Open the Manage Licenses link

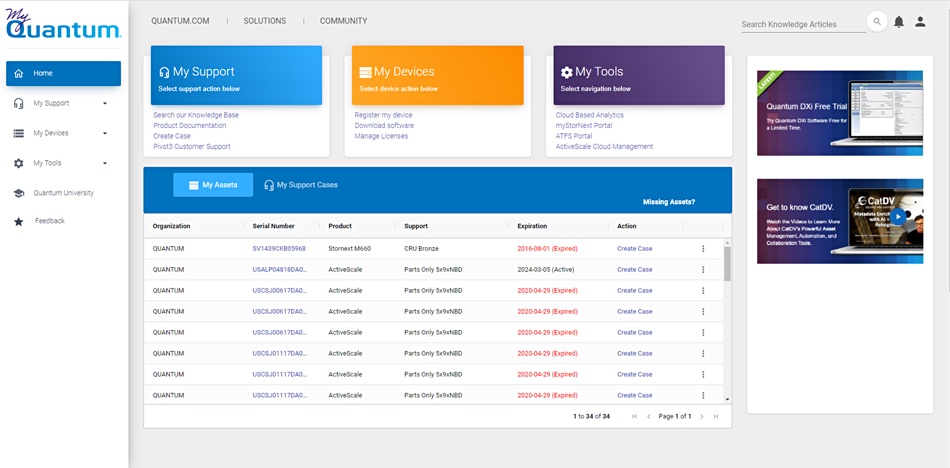(381, 136)
